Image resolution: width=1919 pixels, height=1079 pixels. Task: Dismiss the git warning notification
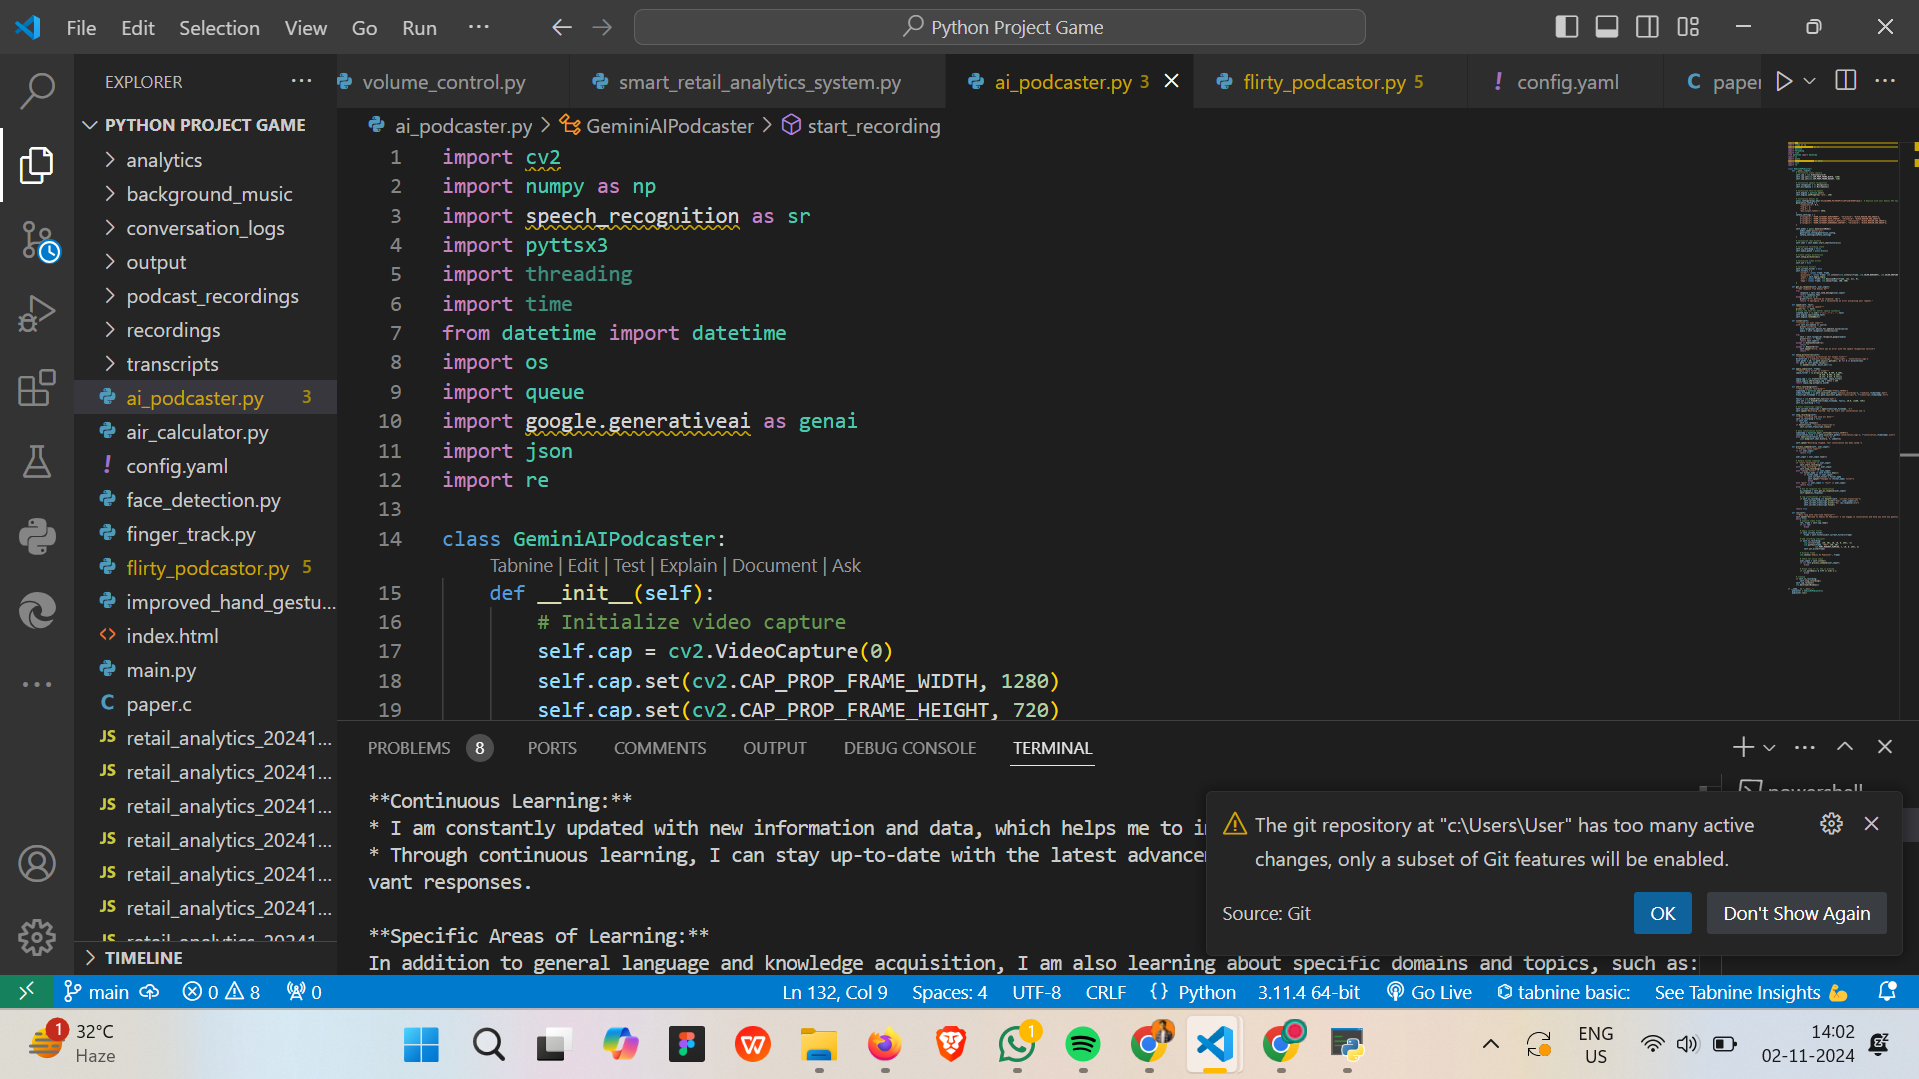[1871, 823]
